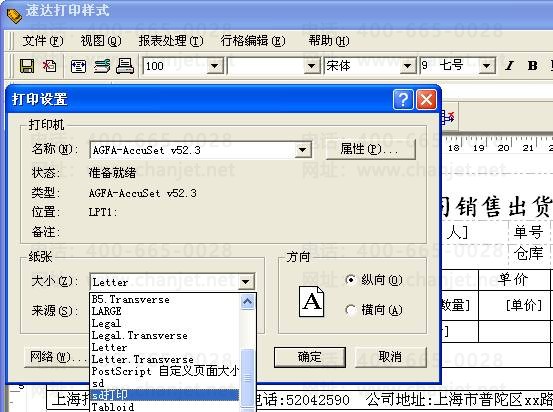Click the 确定 button
The height and width of the screenshot is (412, 553).
[310, 357]
